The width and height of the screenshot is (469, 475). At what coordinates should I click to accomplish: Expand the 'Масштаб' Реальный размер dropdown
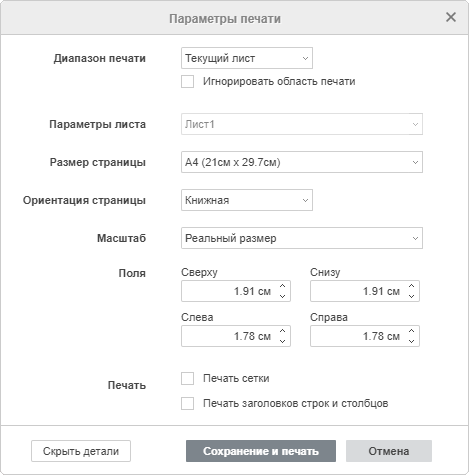pyautogui.click(x=302, y=238)
